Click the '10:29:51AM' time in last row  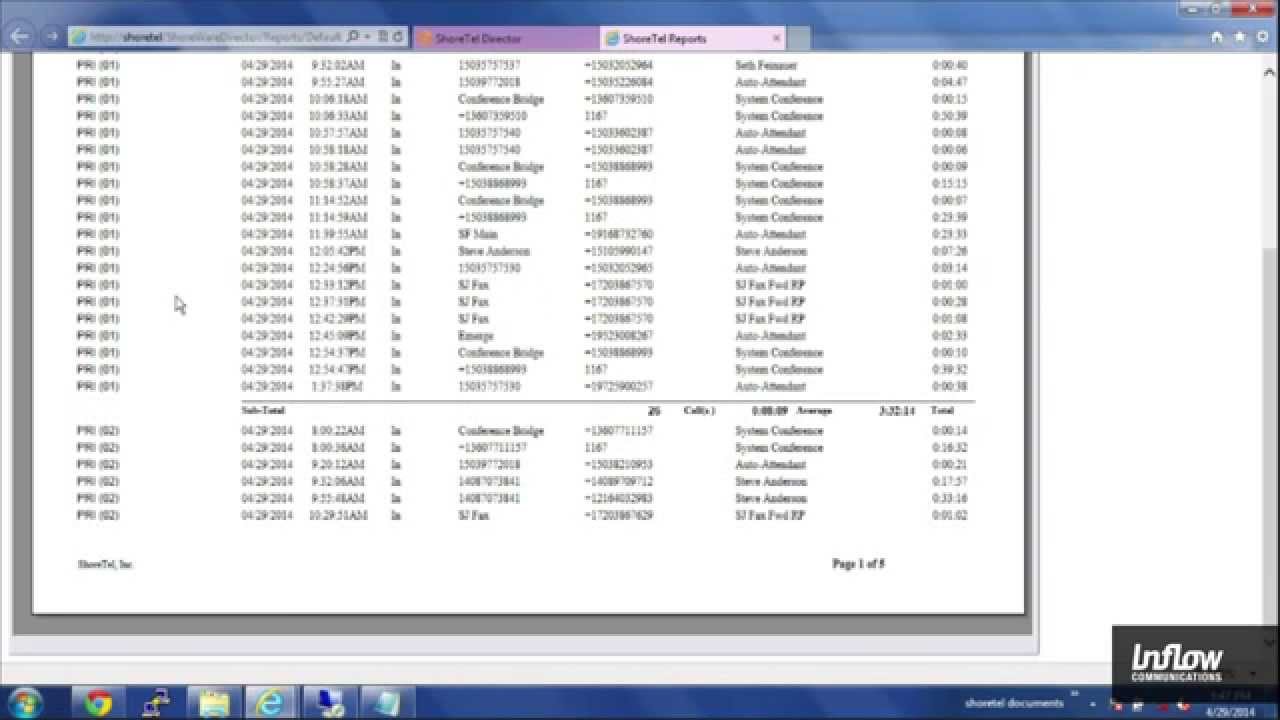338,515
